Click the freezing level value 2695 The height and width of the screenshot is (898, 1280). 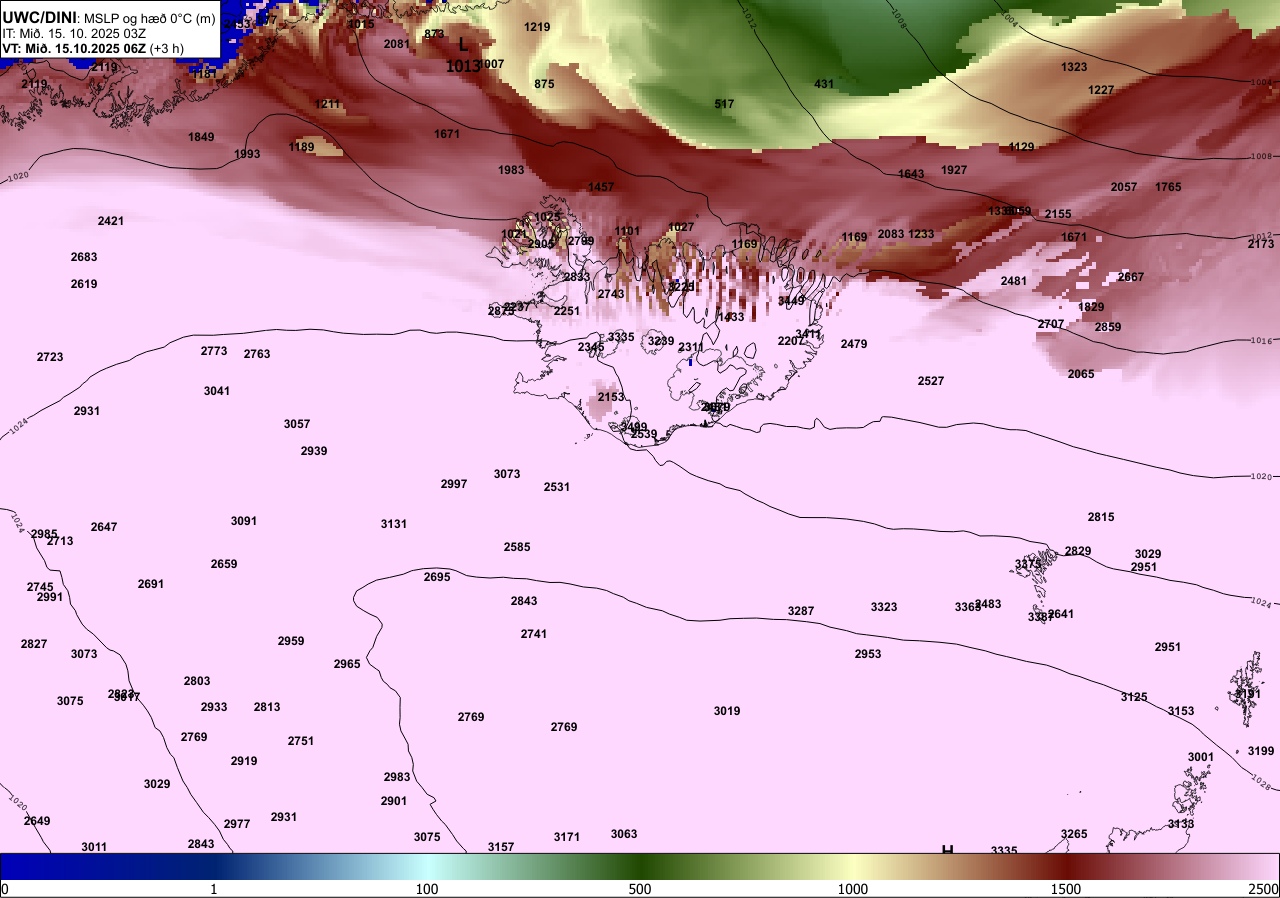[437, 577]
